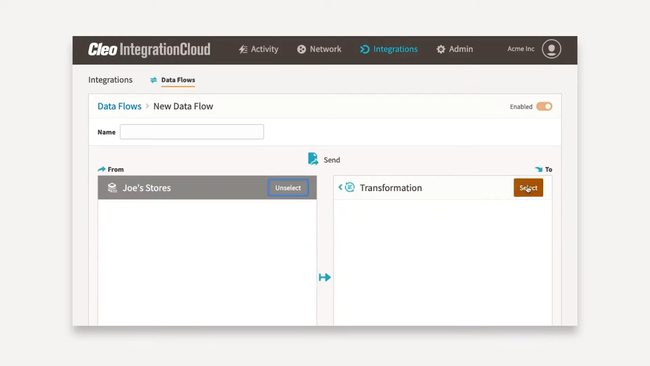Select Transformation as destination
The width and height of the screenshot is (650, 366).
tap(528, 188)
